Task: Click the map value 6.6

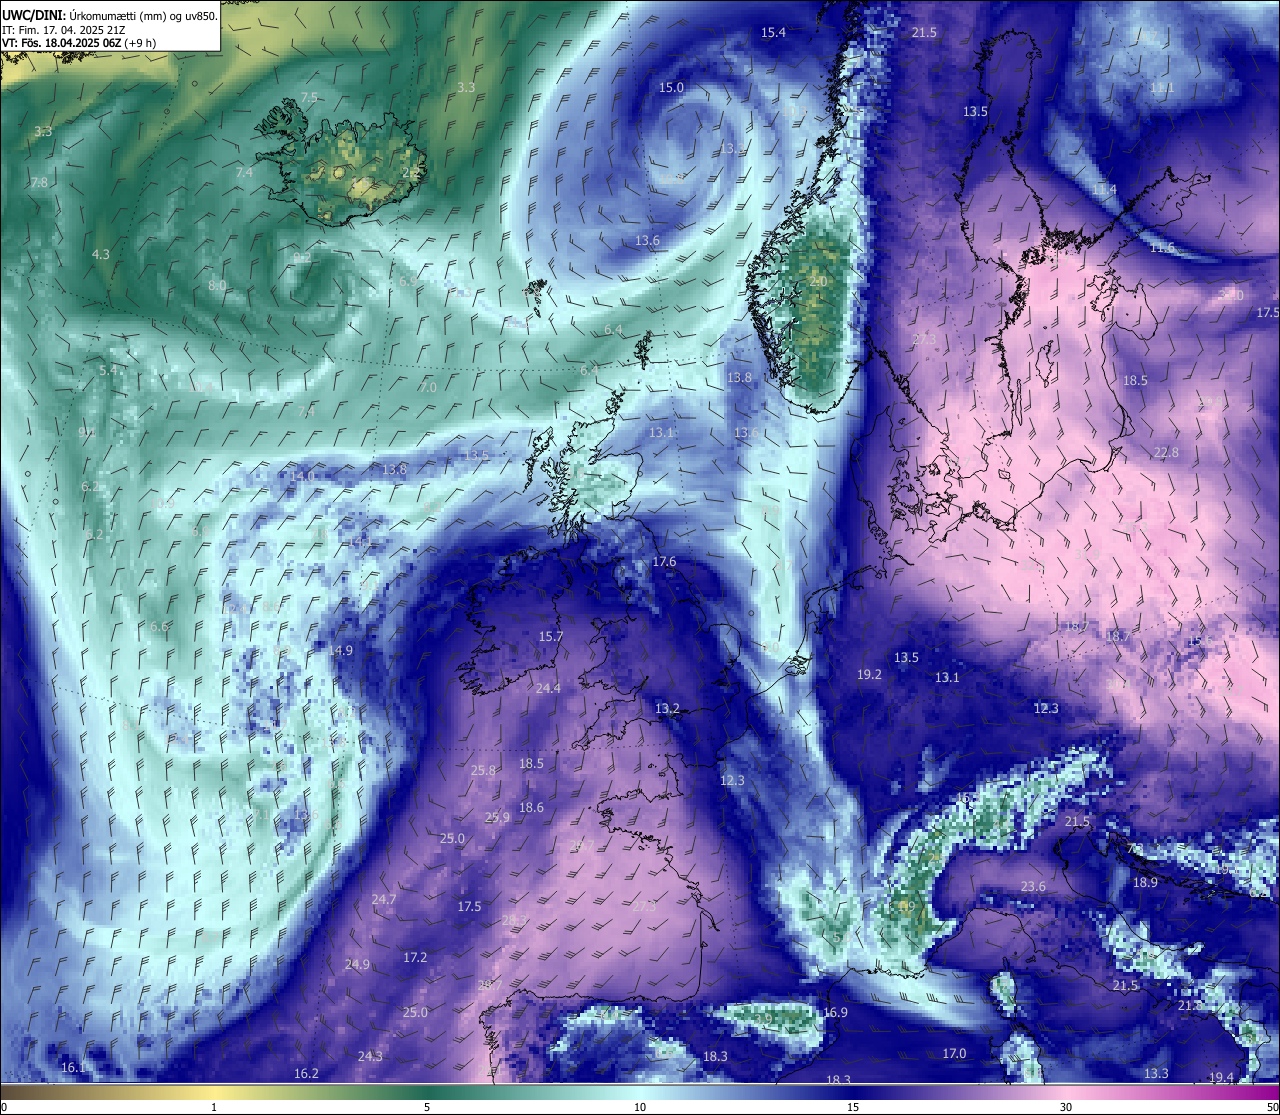Action: tap(159, 627)
